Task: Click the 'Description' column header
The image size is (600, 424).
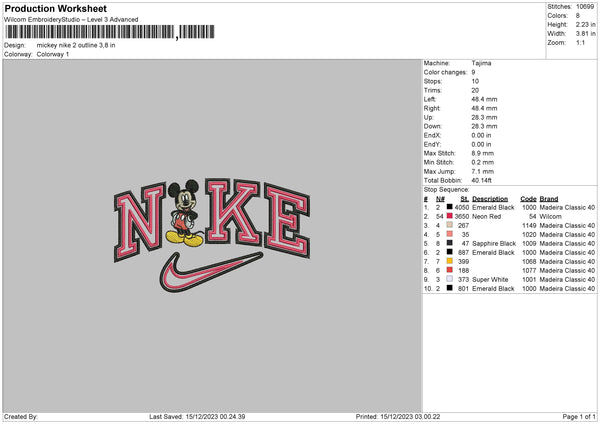Action: pyautogui.click(x=490, y=199)
